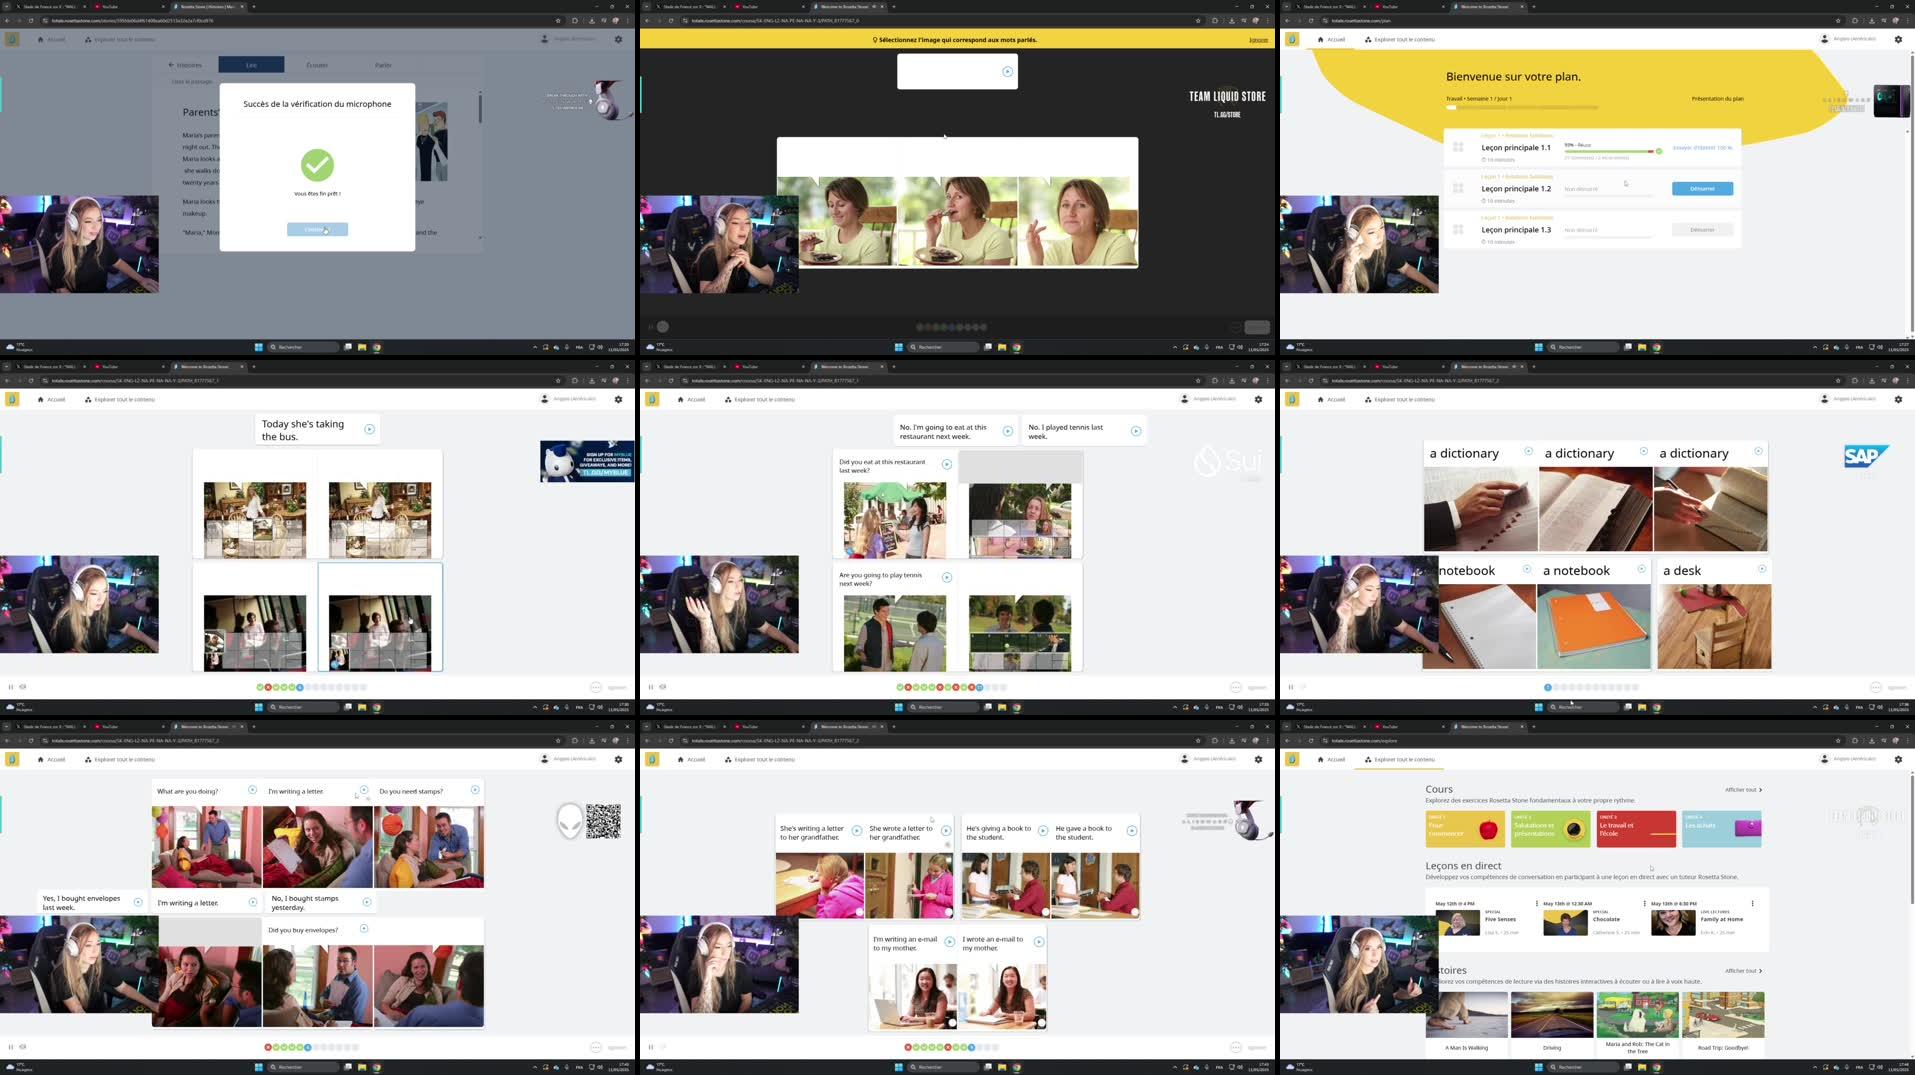Click the Rechercher search box in the explore window taskbar
The width and height of the screenshot is (1915, 1075).
point(1582,1067)
